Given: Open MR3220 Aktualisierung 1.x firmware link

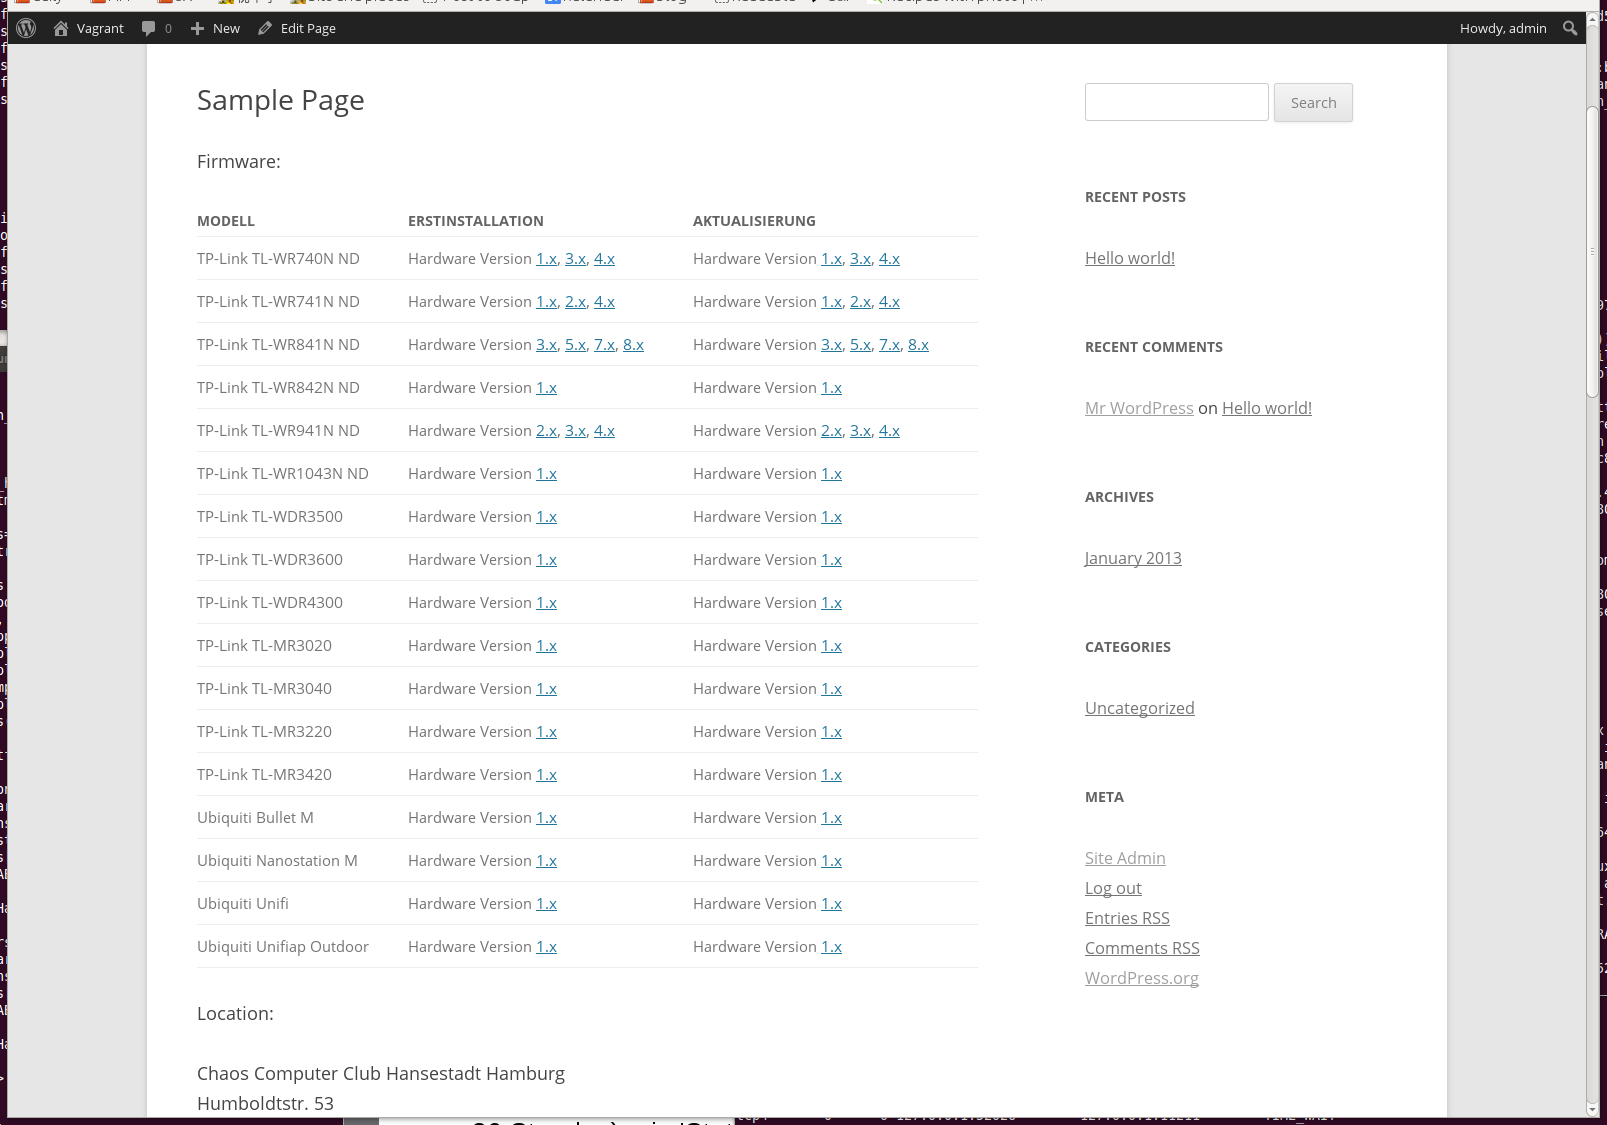Looking at the screenshot, I should [831, 732].
